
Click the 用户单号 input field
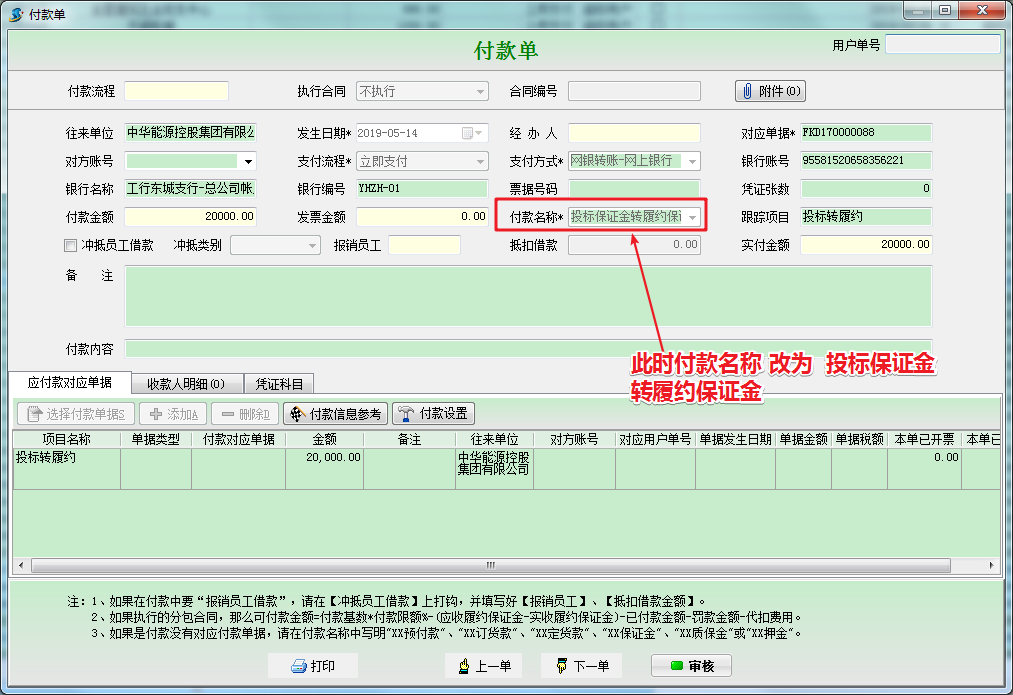(x=942, y=45)
